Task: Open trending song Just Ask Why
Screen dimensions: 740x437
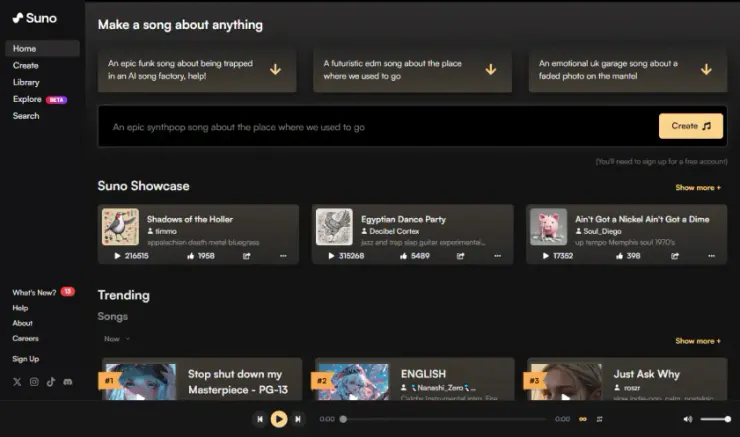Action: tap(647, 374)
